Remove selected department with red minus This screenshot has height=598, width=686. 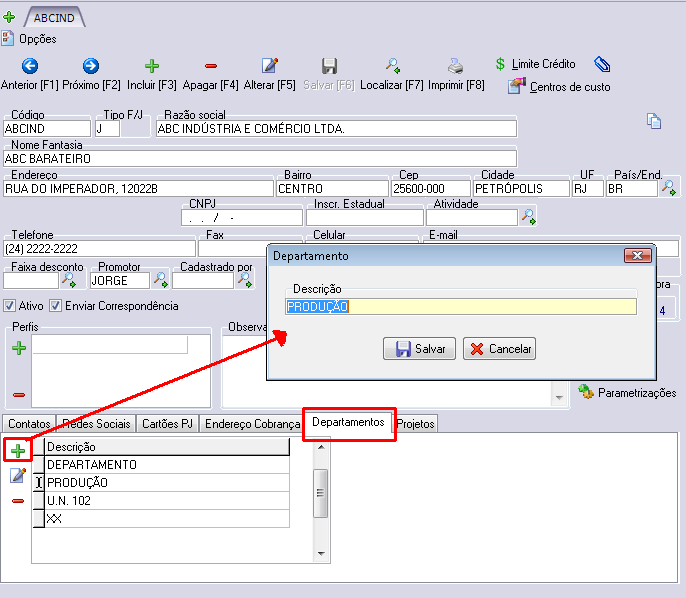click(x=18, y=500)
